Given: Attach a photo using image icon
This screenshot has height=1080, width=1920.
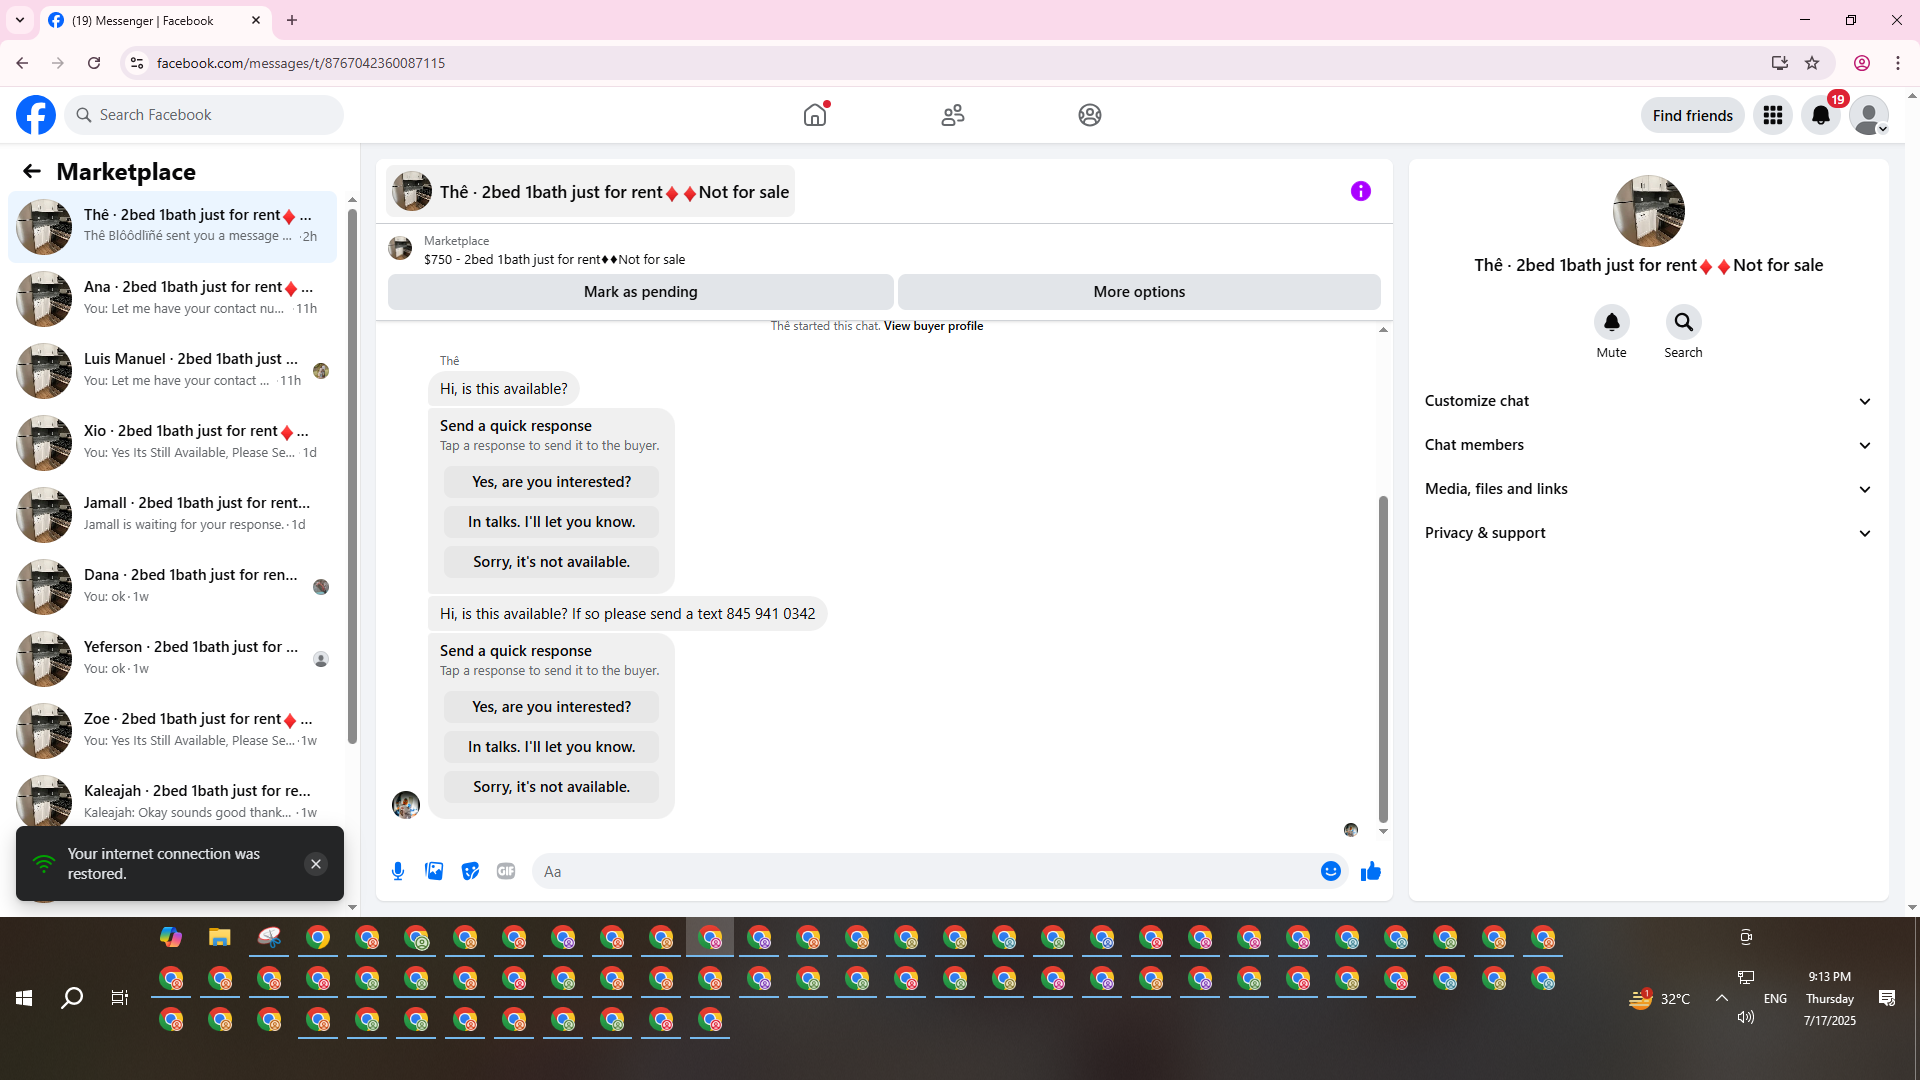Looking at the screenshot, I should click(434, 871).
